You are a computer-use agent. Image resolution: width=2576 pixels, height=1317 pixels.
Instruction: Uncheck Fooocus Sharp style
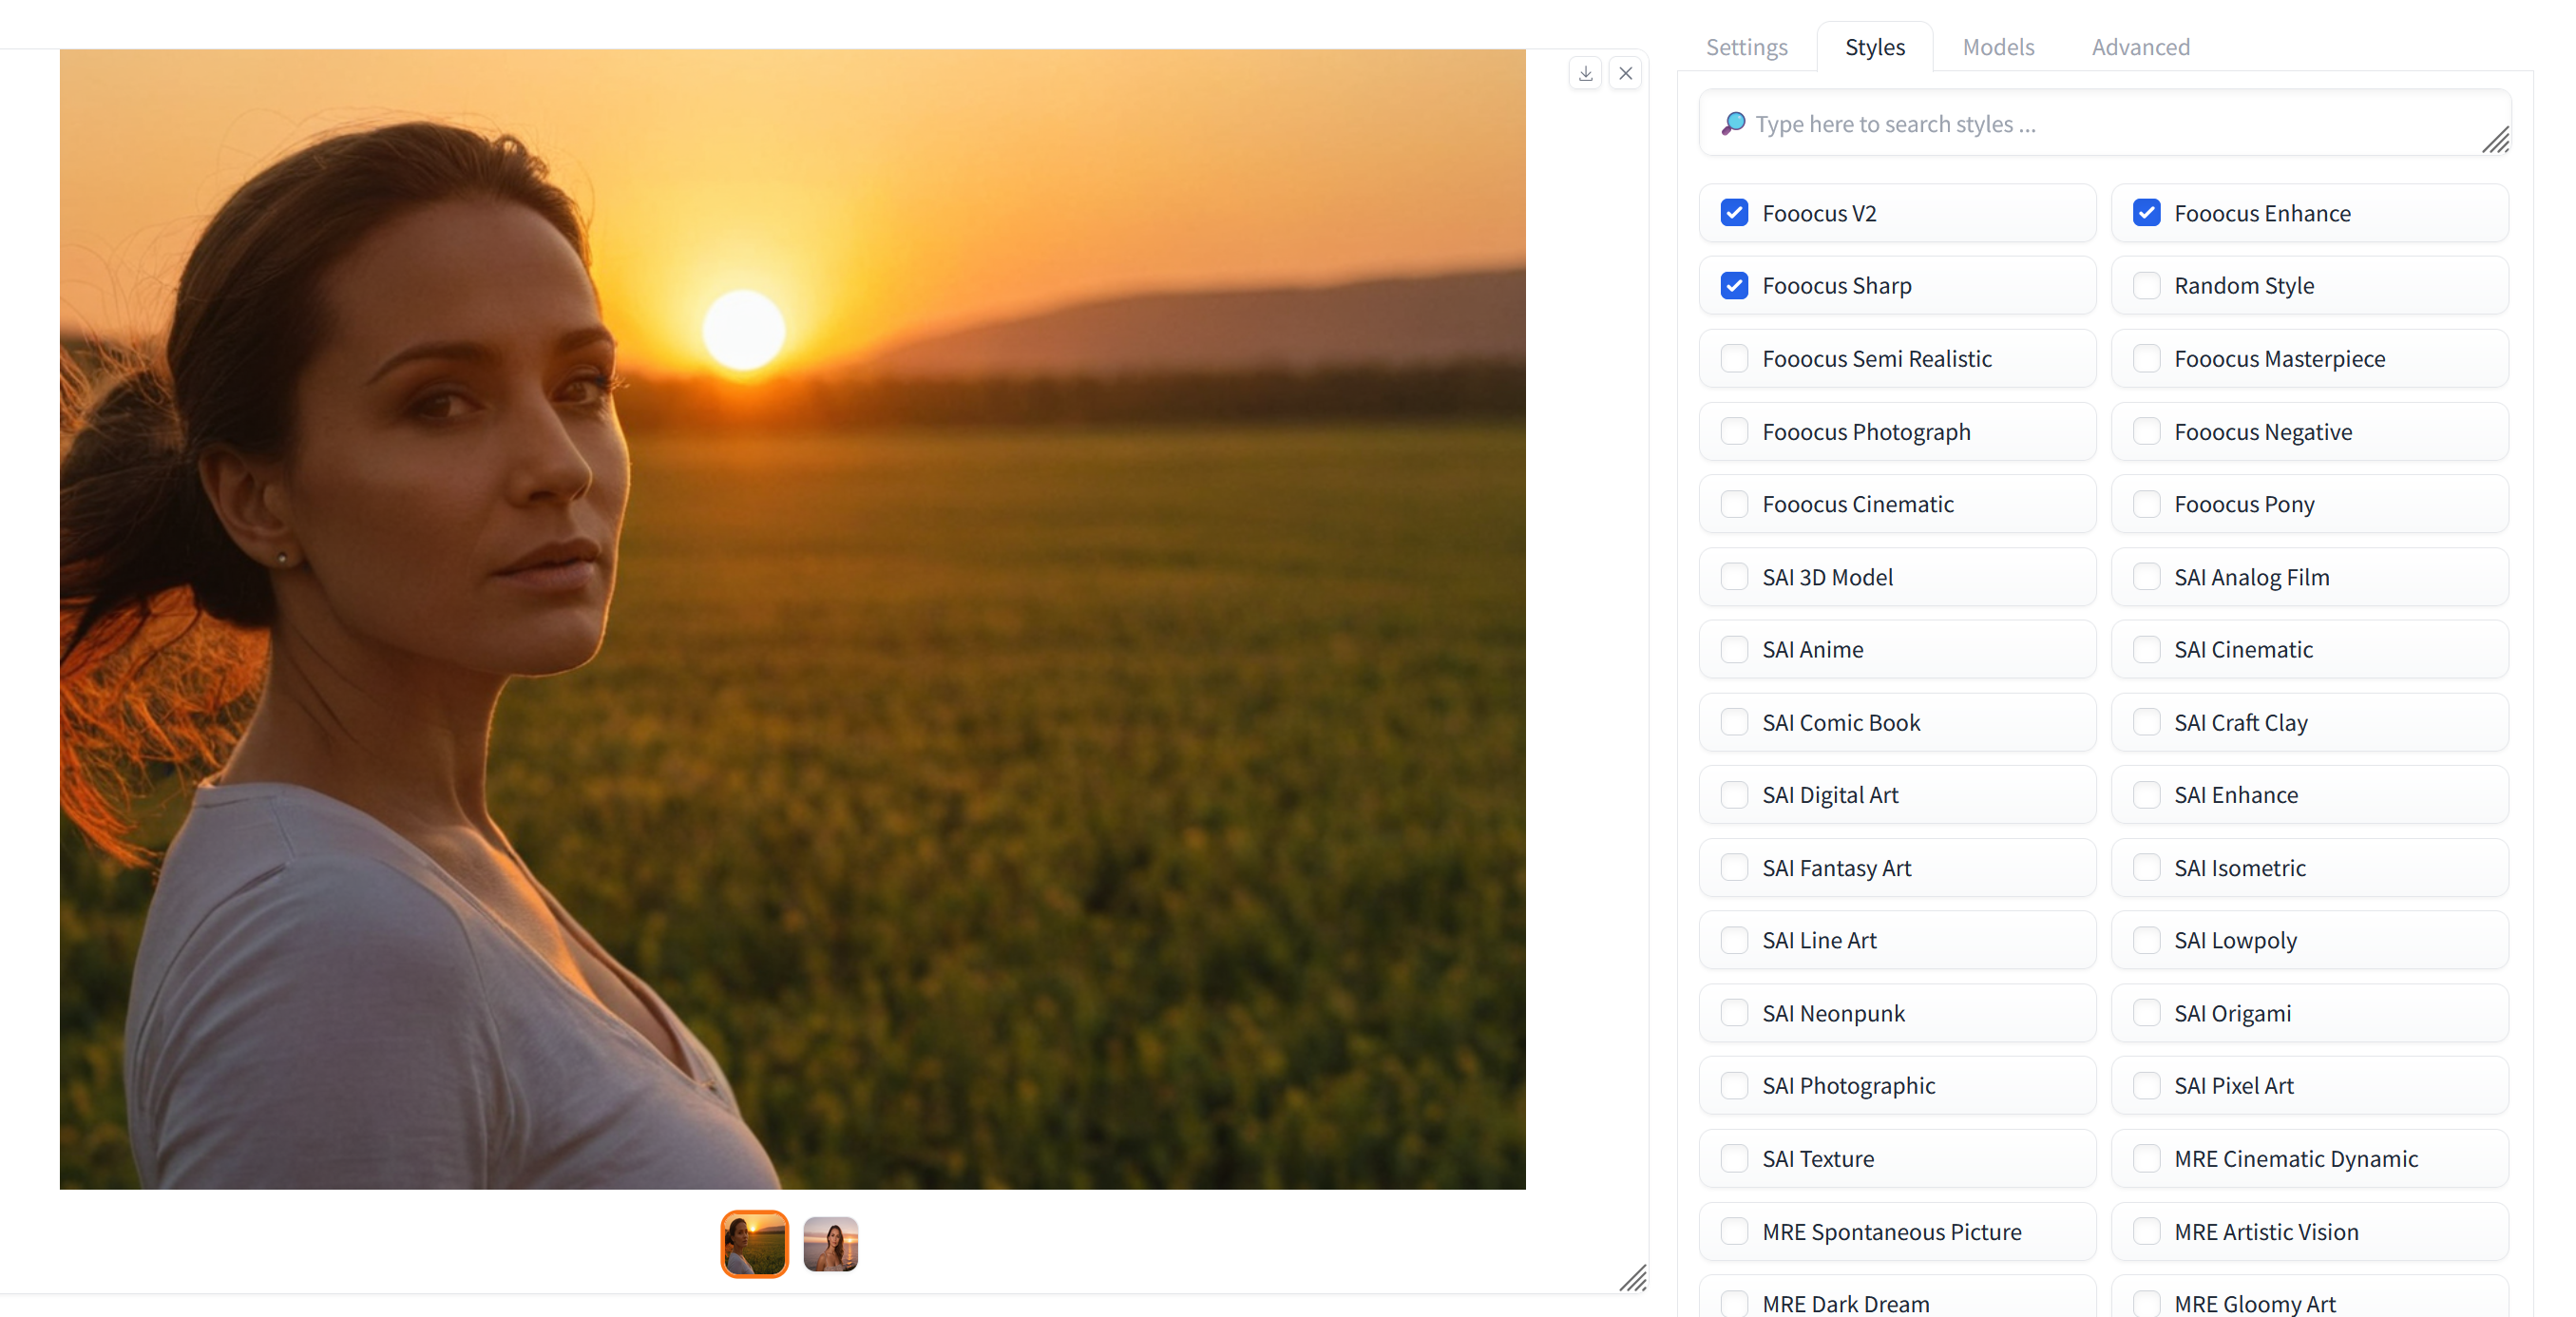[x=1734, y=286]
